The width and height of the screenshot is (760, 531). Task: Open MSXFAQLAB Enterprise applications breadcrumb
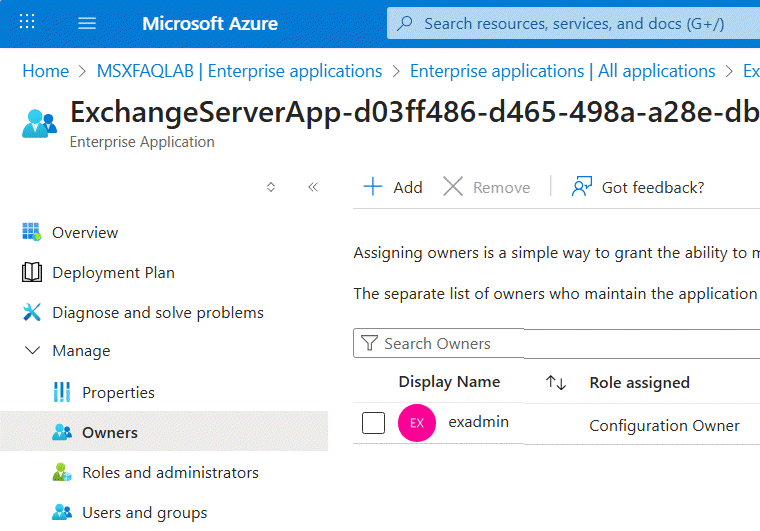click(x=239, y=71)
